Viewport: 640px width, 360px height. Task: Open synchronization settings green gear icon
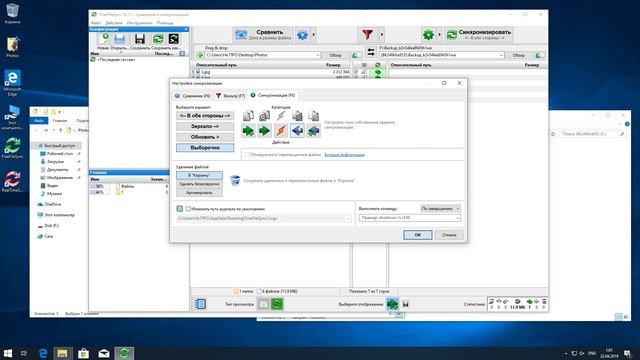428,35
